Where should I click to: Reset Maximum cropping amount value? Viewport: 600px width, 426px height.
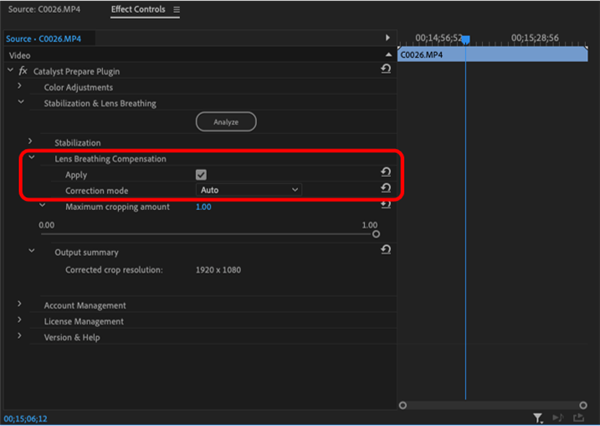point(386,205)
